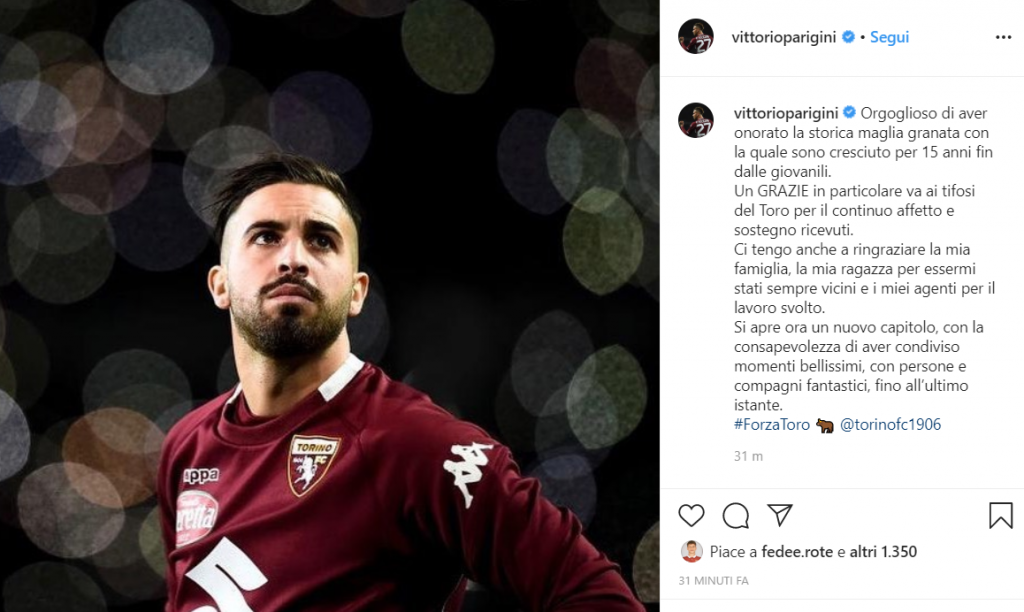
Task: View the list of altri 1.350 likes
Action: [883, 551]
